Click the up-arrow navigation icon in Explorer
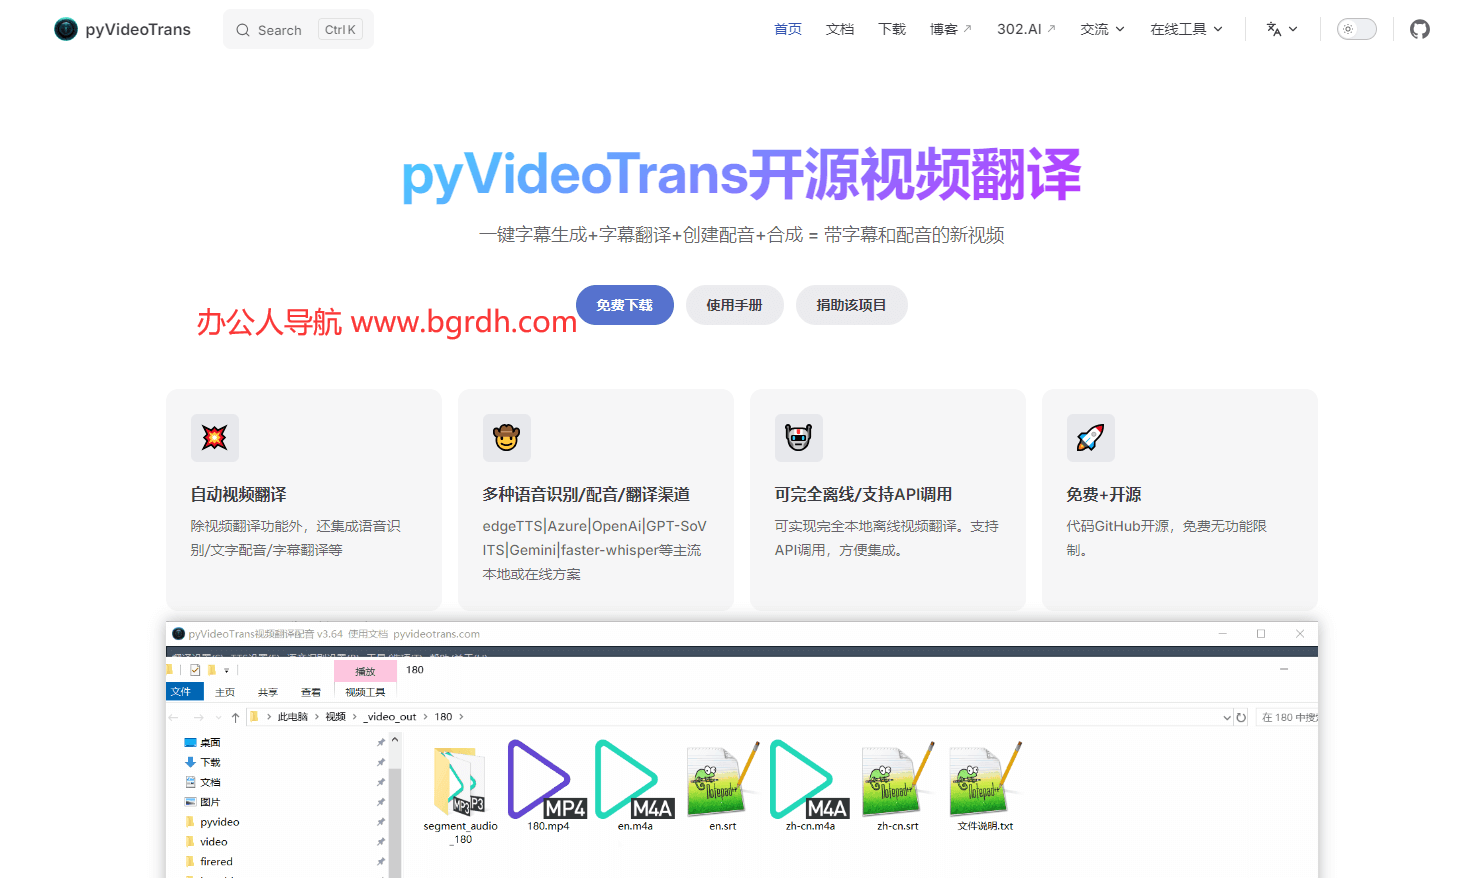Viewport: 1463px width, 878px height. point(234,717)
